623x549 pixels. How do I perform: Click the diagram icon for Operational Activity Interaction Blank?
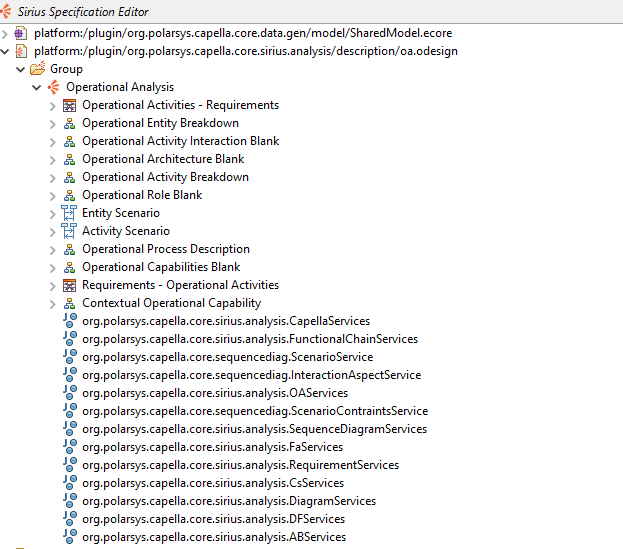70,141
